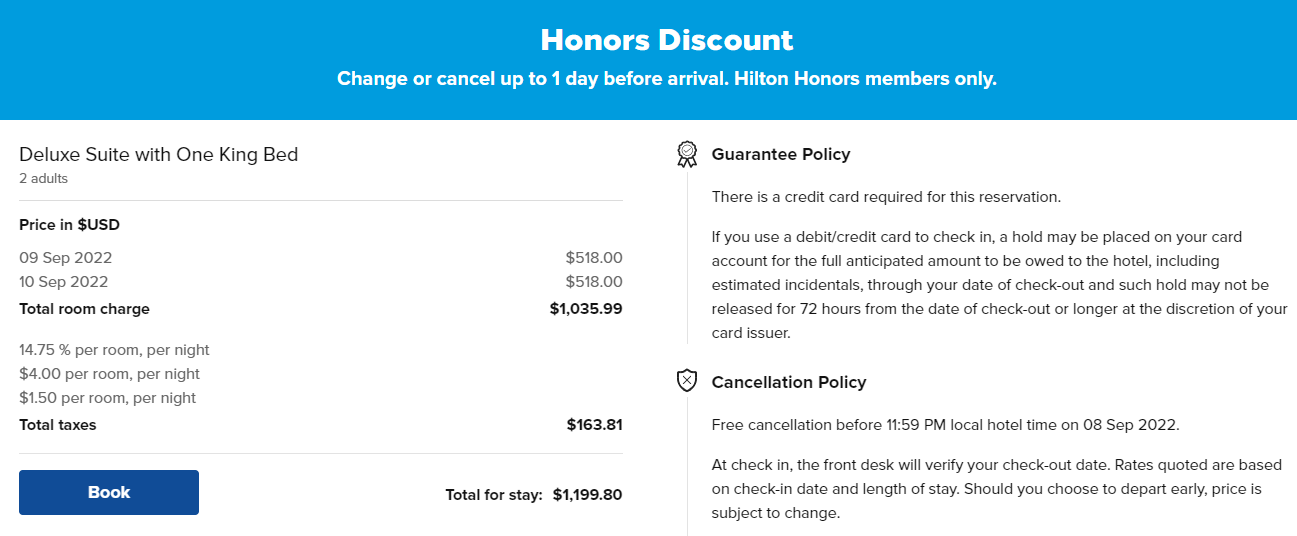This screenshot has width=1297, height=536.
Task: Click the $1,035.99 total room charge amount
Action: coord(586,309)
